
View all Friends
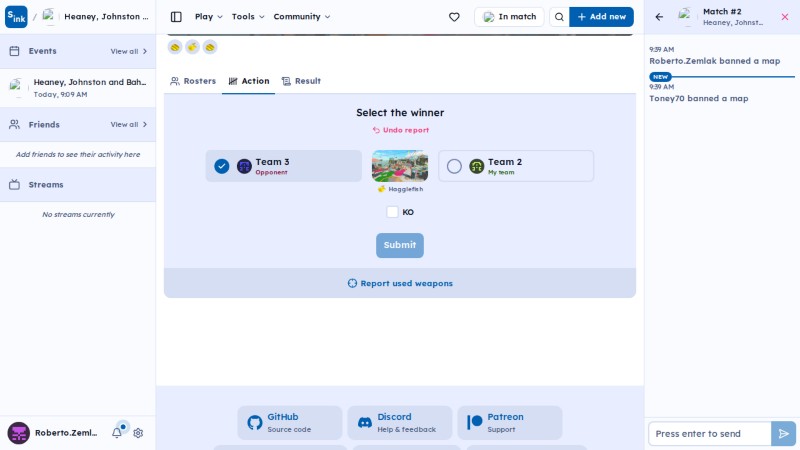129,124
